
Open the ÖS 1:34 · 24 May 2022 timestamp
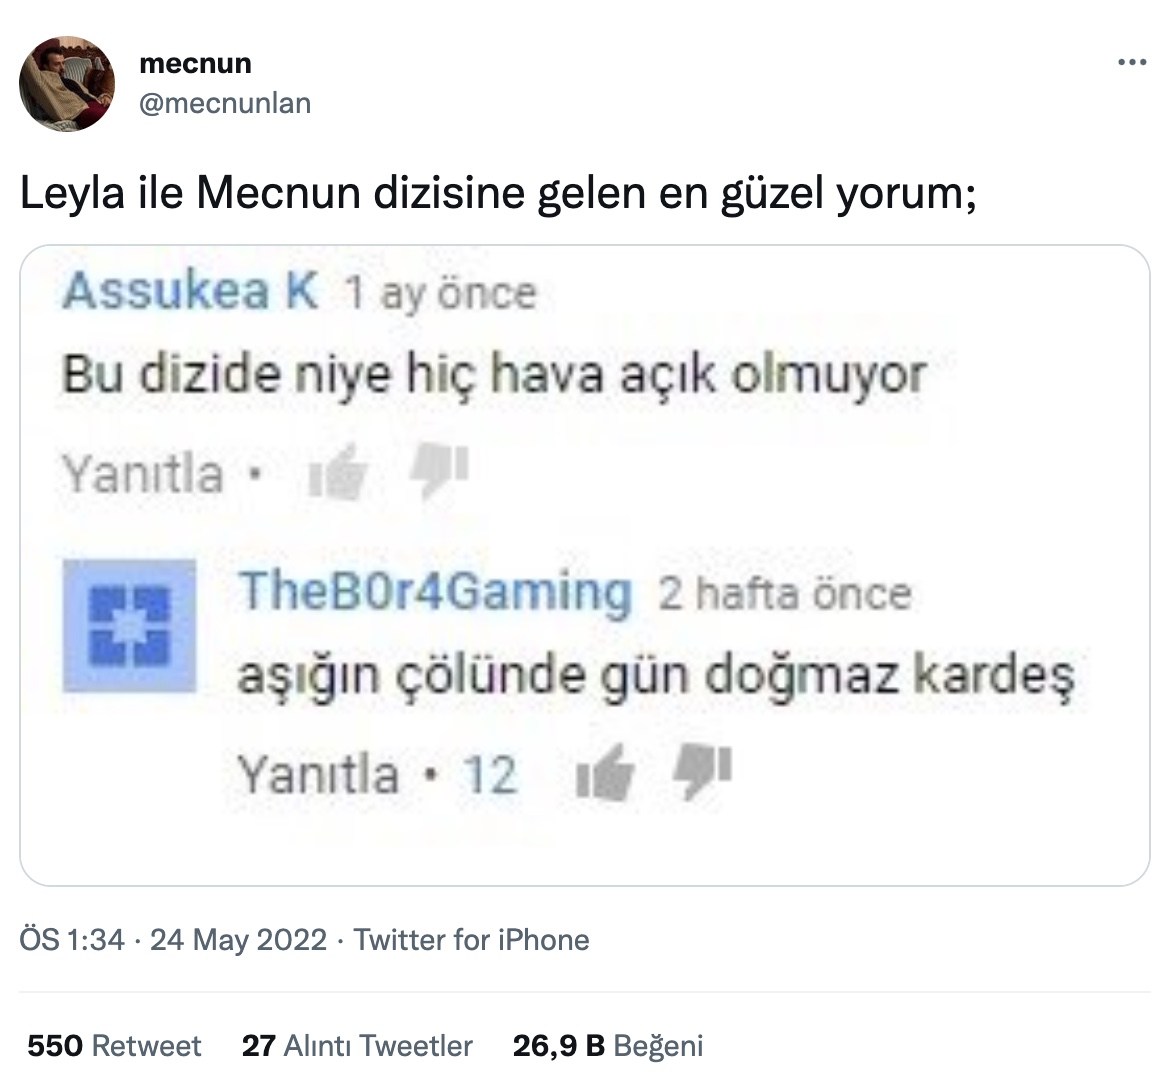173,940
